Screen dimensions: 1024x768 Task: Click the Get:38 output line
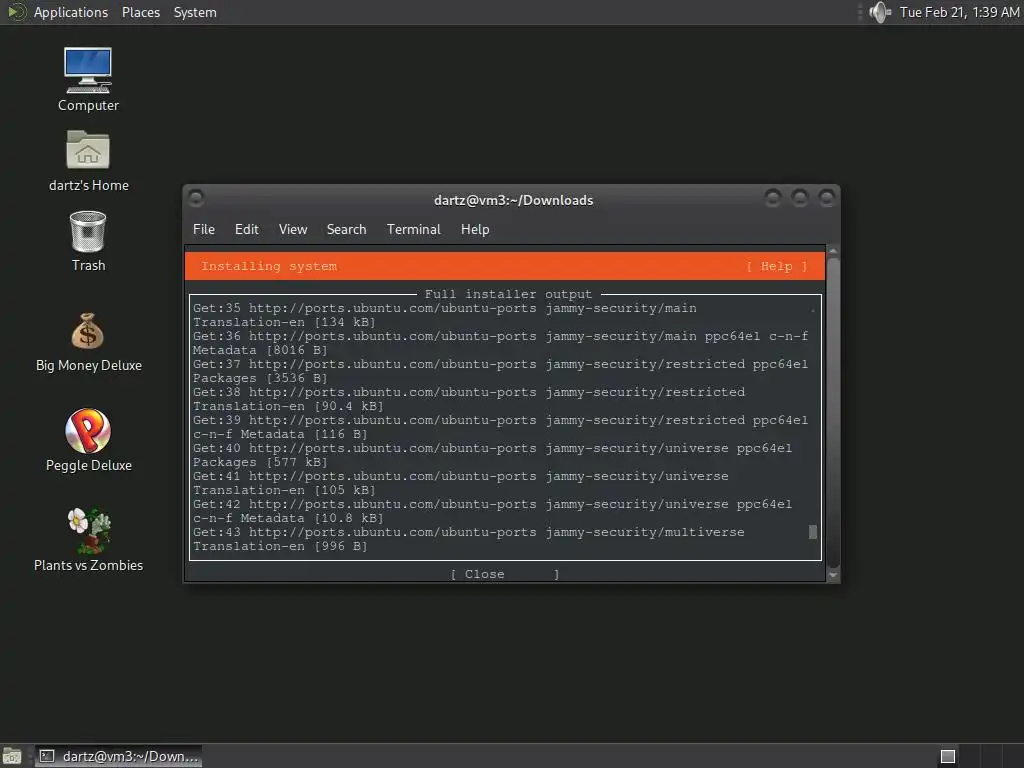(x=469, y=392)
